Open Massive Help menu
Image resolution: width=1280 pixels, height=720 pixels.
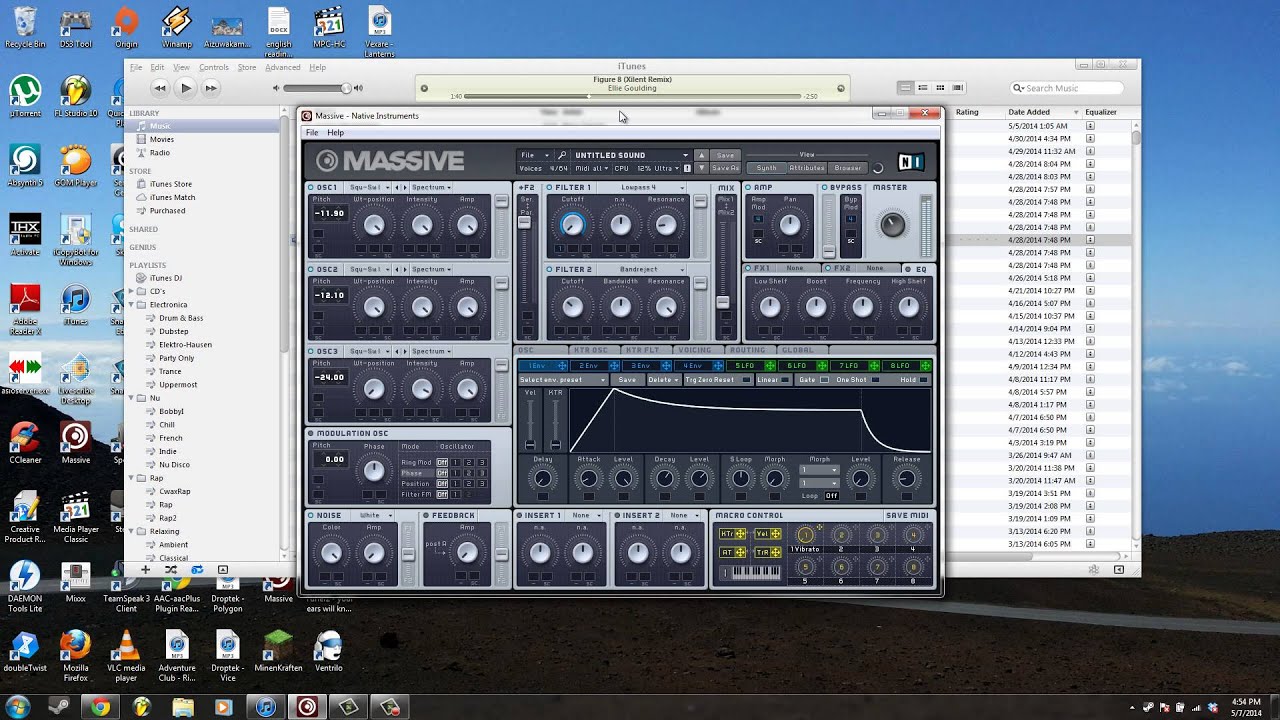tap(335, 132)
